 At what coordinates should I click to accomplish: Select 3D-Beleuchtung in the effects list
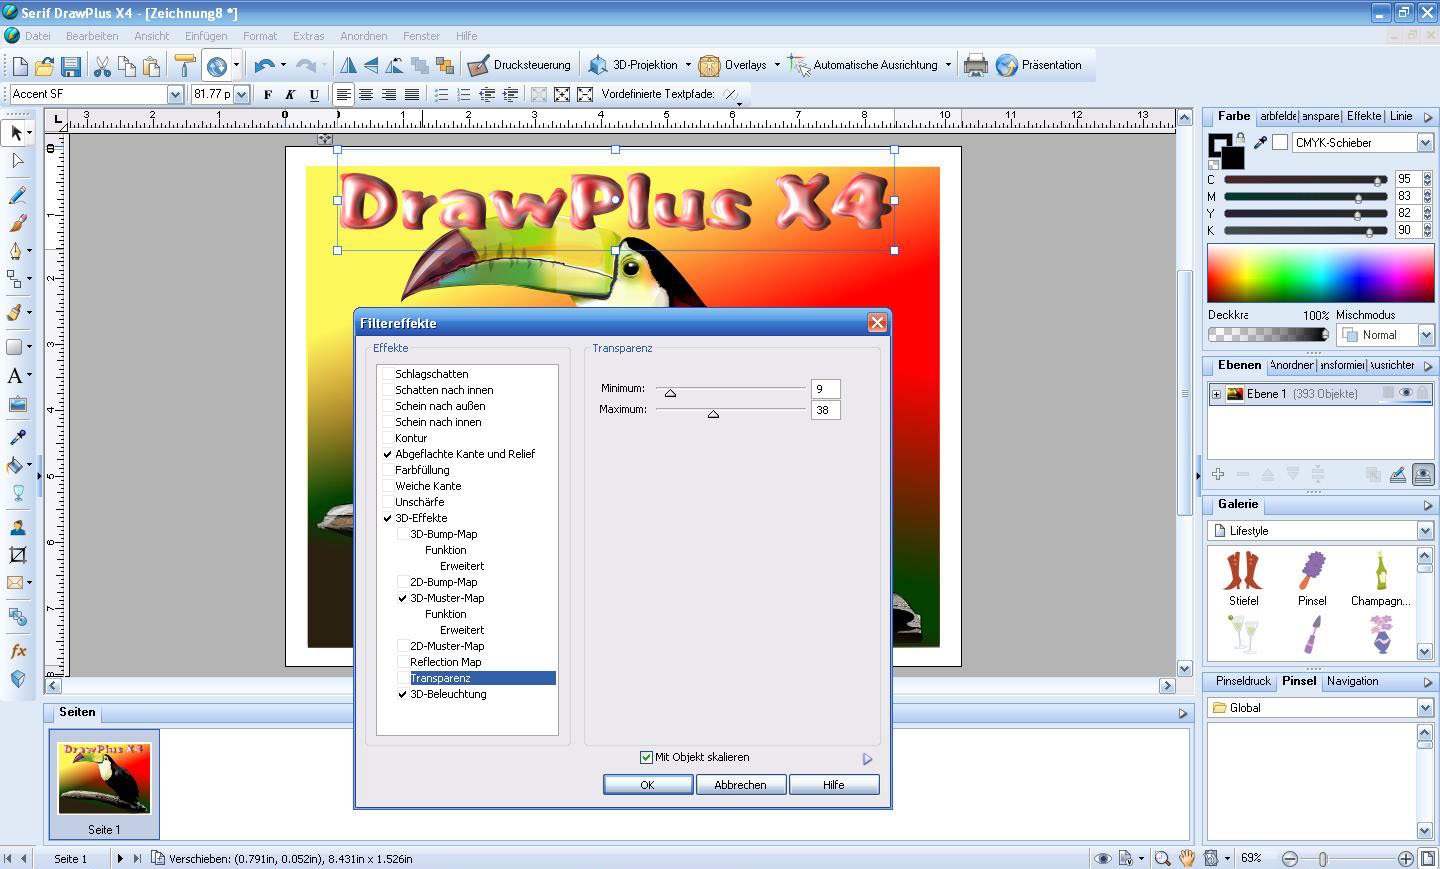[x=448, y=694]
